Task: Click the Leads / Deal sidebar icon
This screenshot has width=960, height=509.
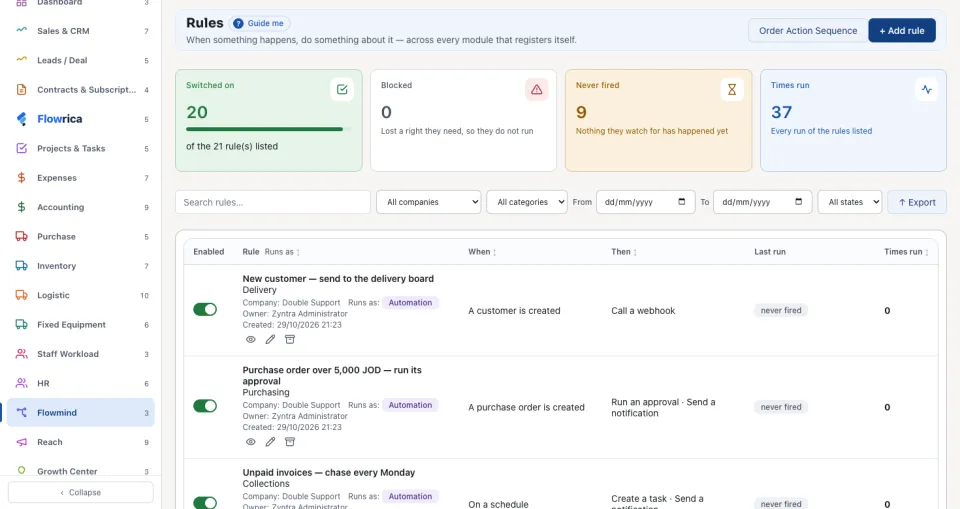Action: pyautogui.click(x=21, y=59)
